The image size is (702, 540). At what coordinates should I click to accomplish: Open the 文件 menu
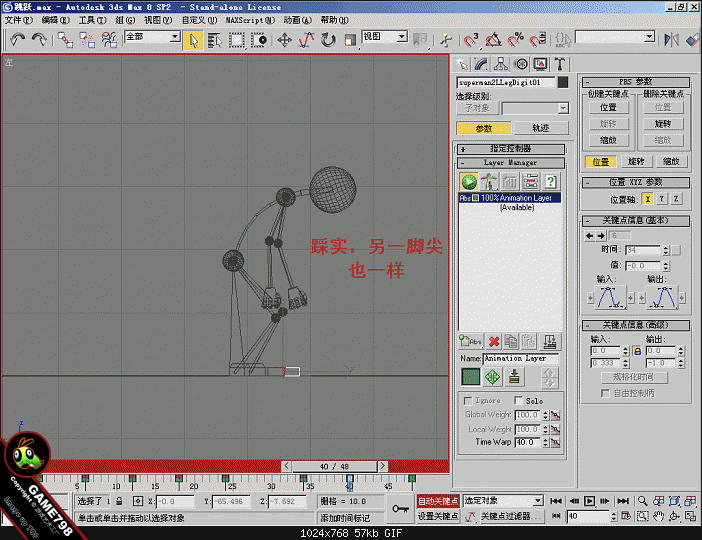coord(18,20)
